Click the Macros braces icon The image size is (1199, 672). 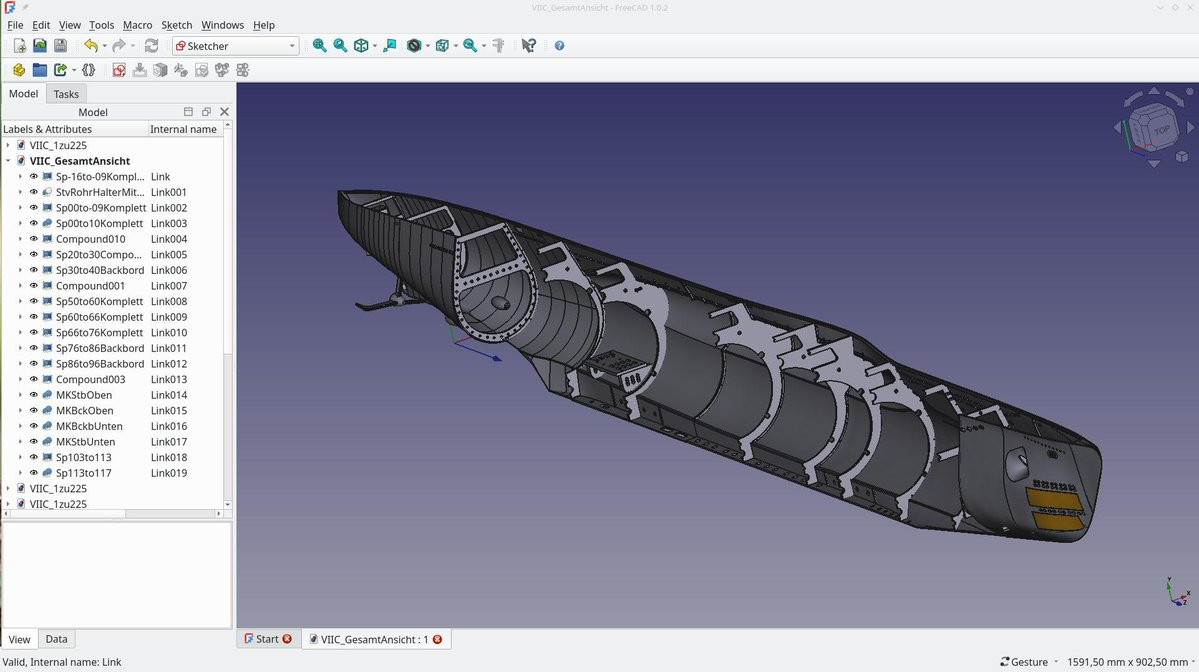(x=89, y=70)
